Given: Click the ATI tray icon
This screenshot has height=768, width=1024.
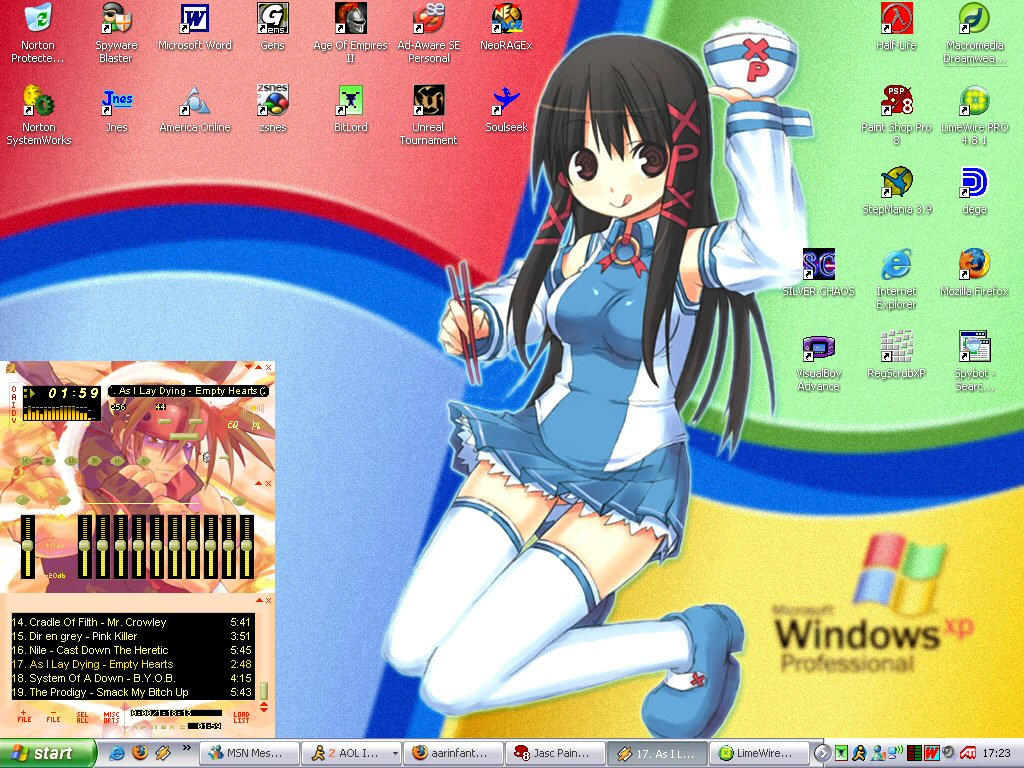Looking at the screenshot, I should click(x=968, y=754).
